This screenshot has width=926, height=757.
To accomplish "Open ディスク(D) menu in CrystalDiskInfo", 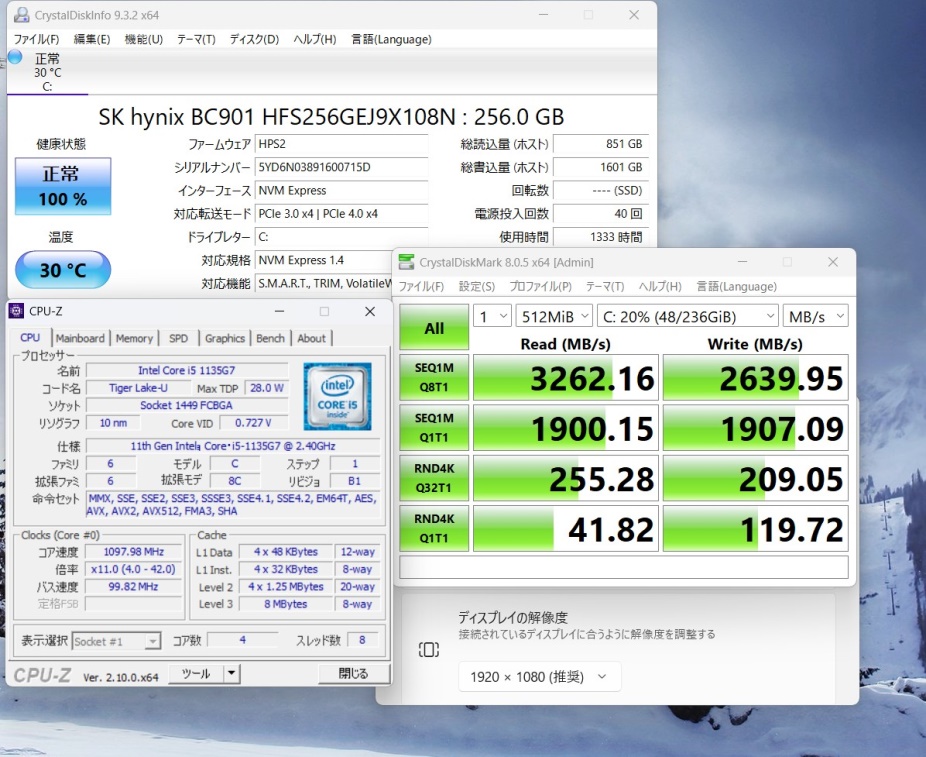I will coord(254,40).
